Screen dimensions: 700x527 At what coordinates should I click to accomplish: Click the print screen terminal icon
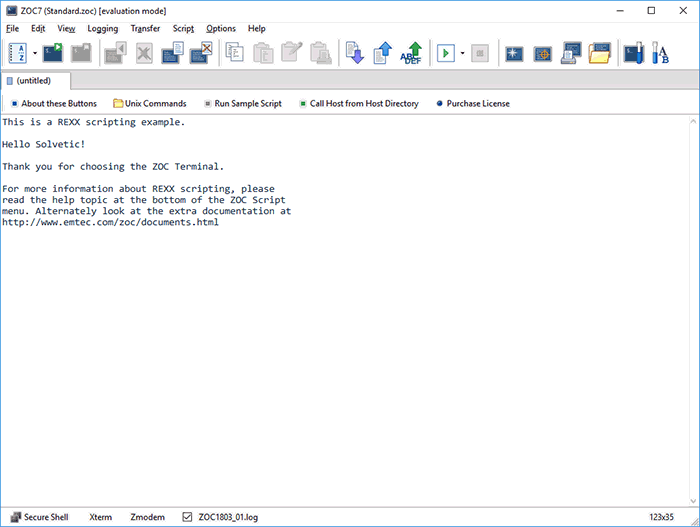coord(571,53)
